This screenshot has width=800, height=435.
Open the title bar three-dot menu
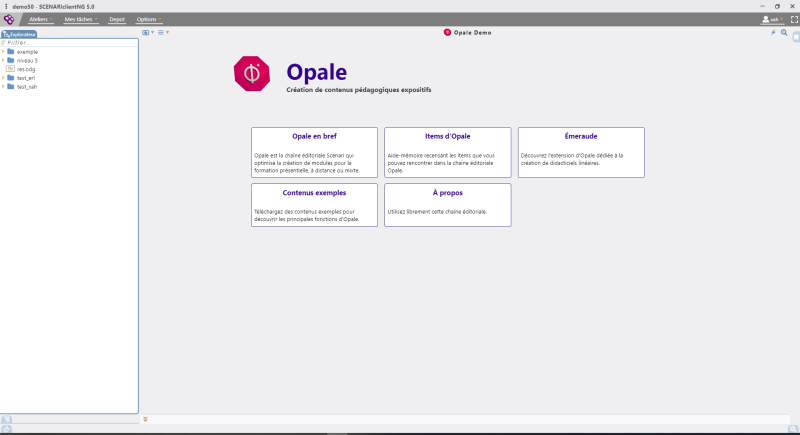click(6, 7)
